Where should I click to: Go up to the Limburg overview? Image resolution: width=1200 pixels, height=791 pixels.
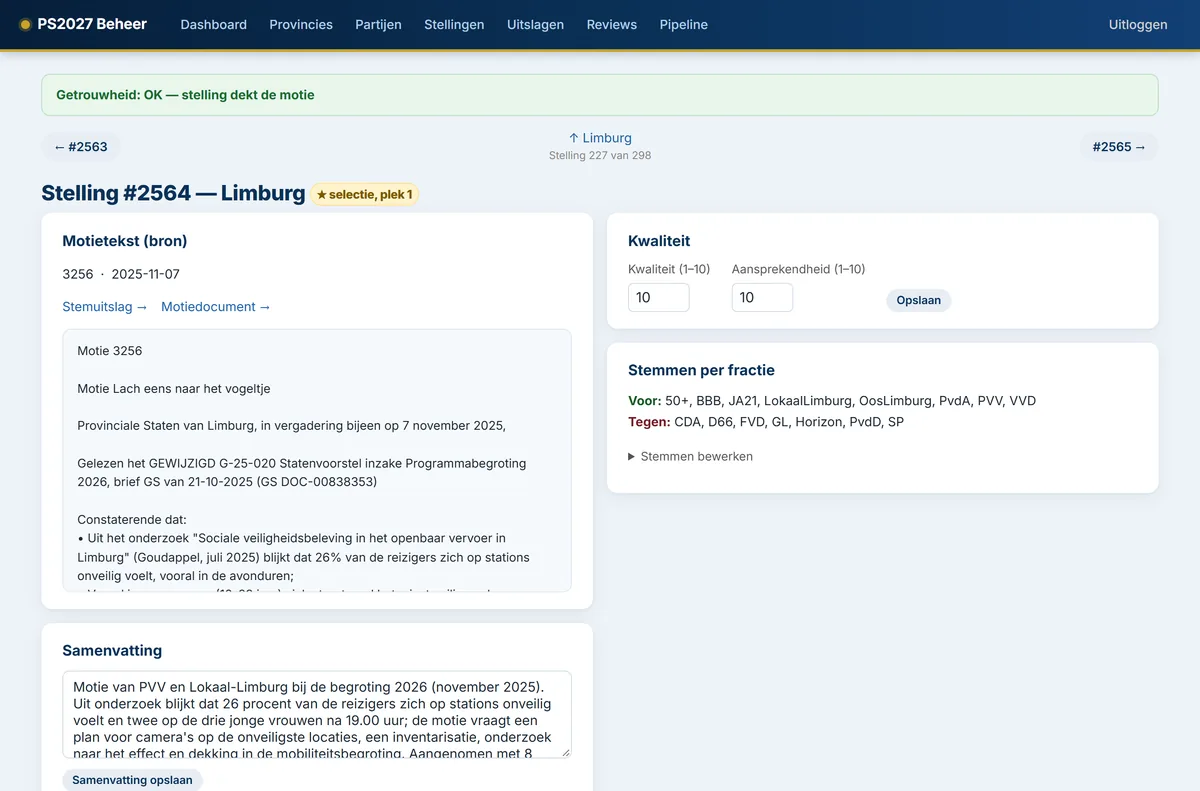(600, 138)
